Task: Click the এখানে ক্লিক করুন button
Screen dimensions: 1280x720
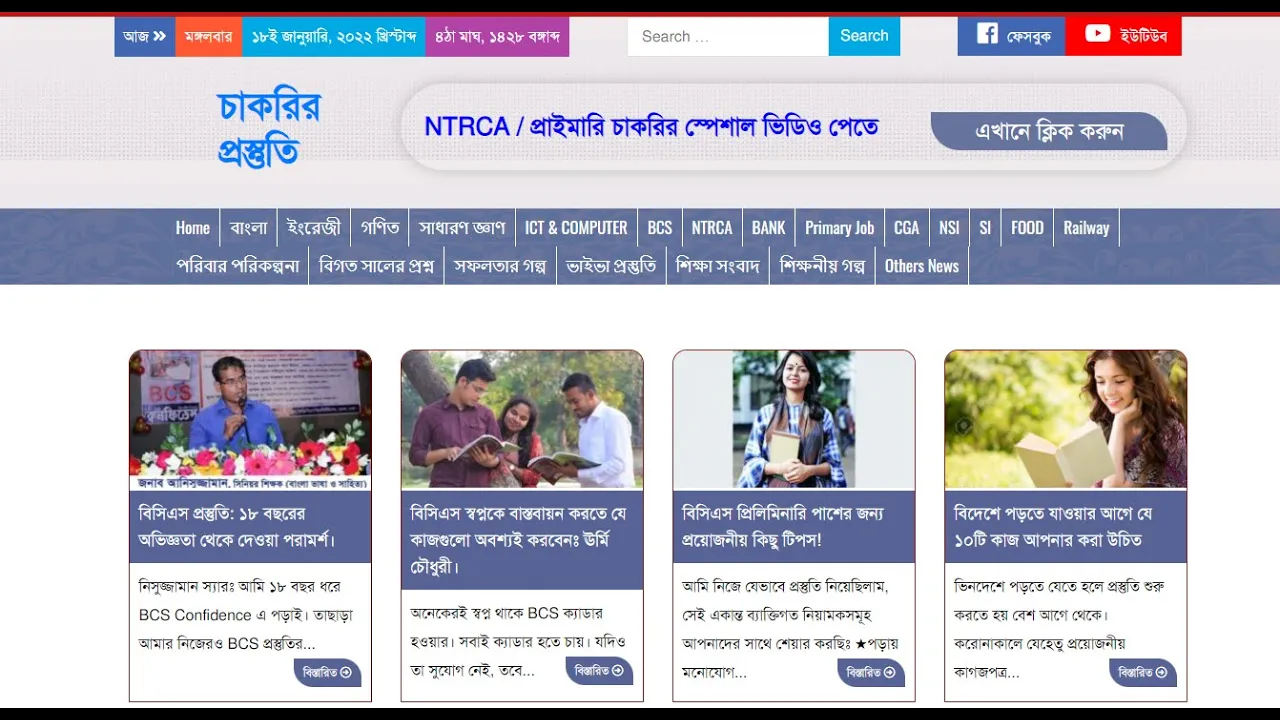Action: point(1049,131)
